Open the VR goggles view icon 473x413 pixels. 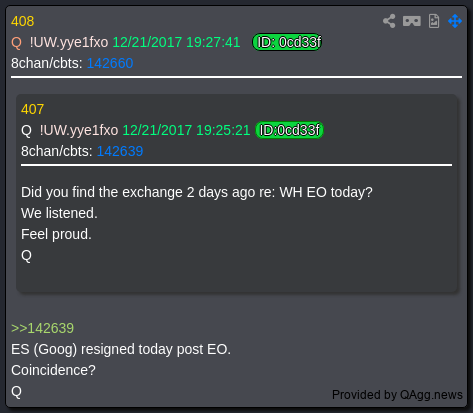click(x=412, y=21)
